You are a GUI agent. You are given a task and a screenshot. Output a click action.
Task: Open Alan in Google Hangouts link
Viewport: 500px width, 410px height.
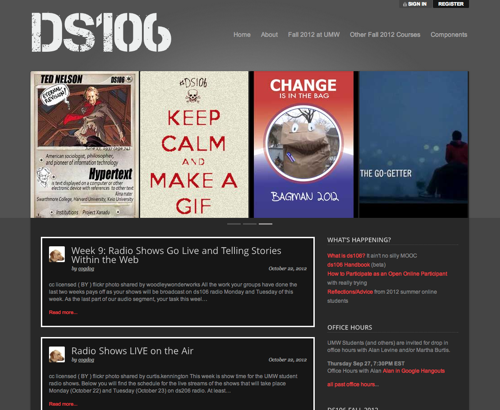pos(414,371)
